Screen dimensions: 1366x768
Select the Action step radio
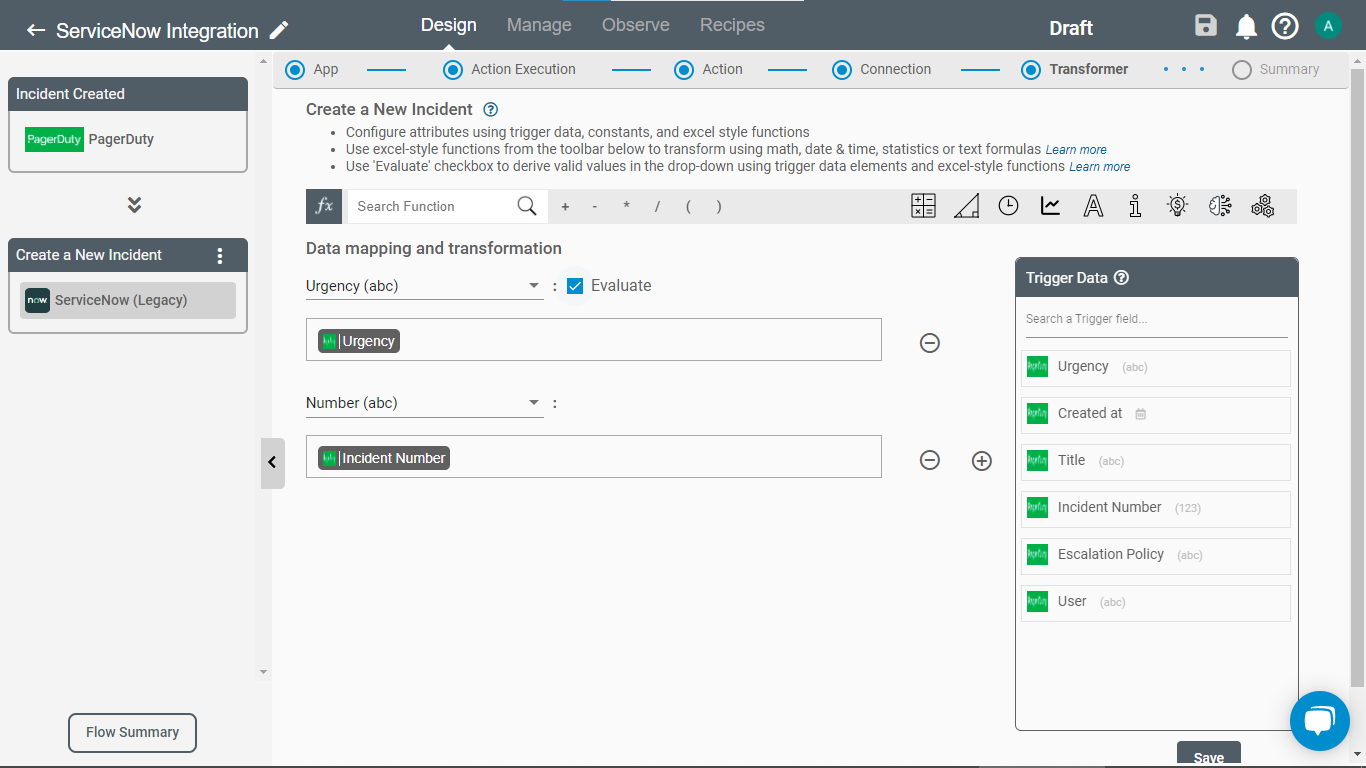click(684, 70)
